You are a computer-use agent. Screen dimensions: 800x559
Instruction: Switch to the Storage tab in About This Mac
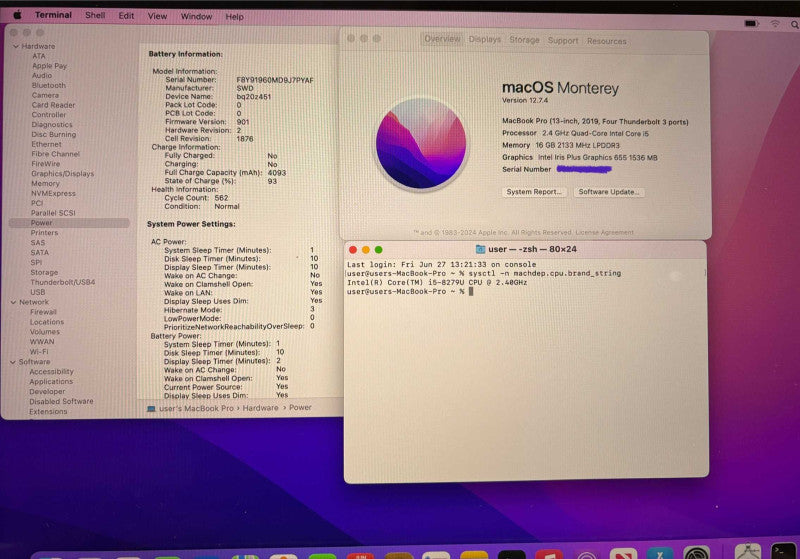coord(524,40)
